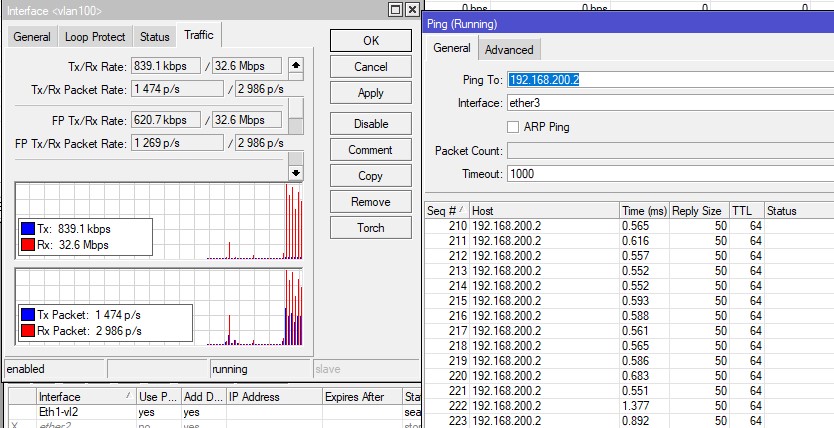This screenshot has width=834, height=428.
Task: Select ping row with time 0.892
Action: (629, 420)
